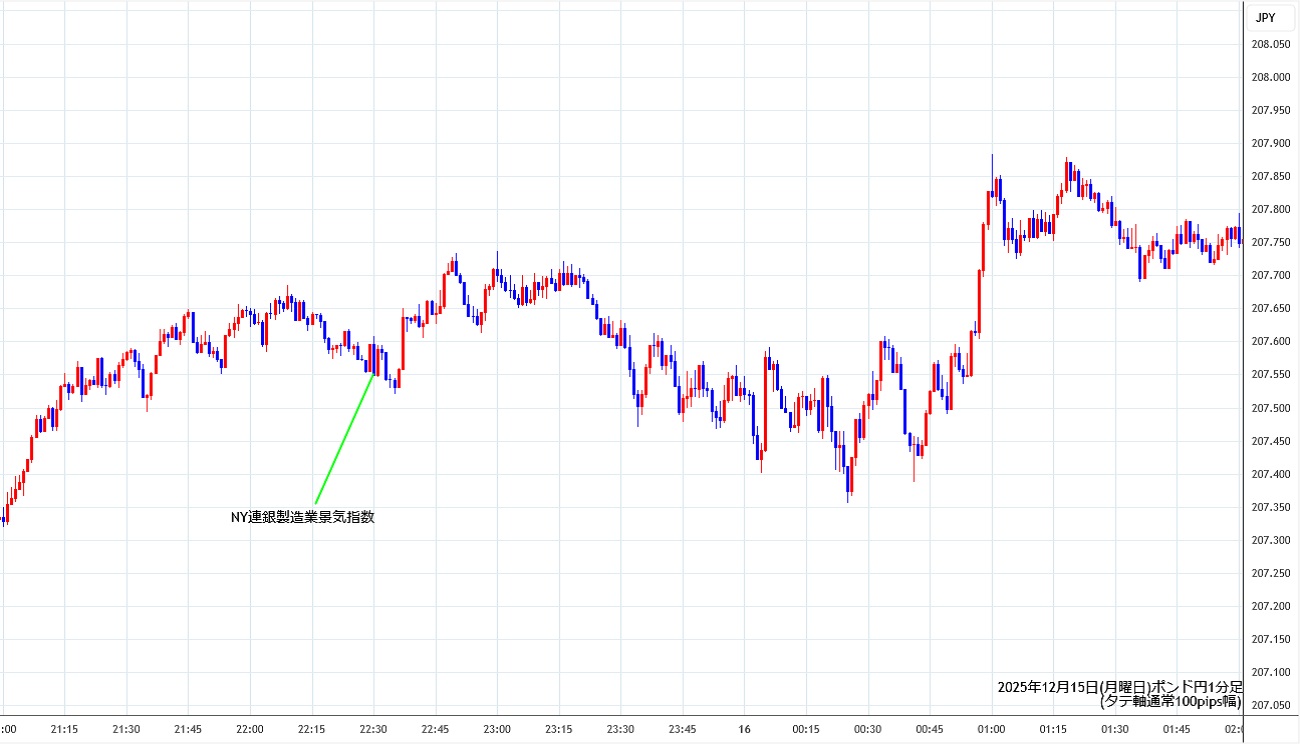This screenshot has width=1300, height=745.
Task: Select the タテ軸通常100pips幅 note text
Action: [1170, 702]
